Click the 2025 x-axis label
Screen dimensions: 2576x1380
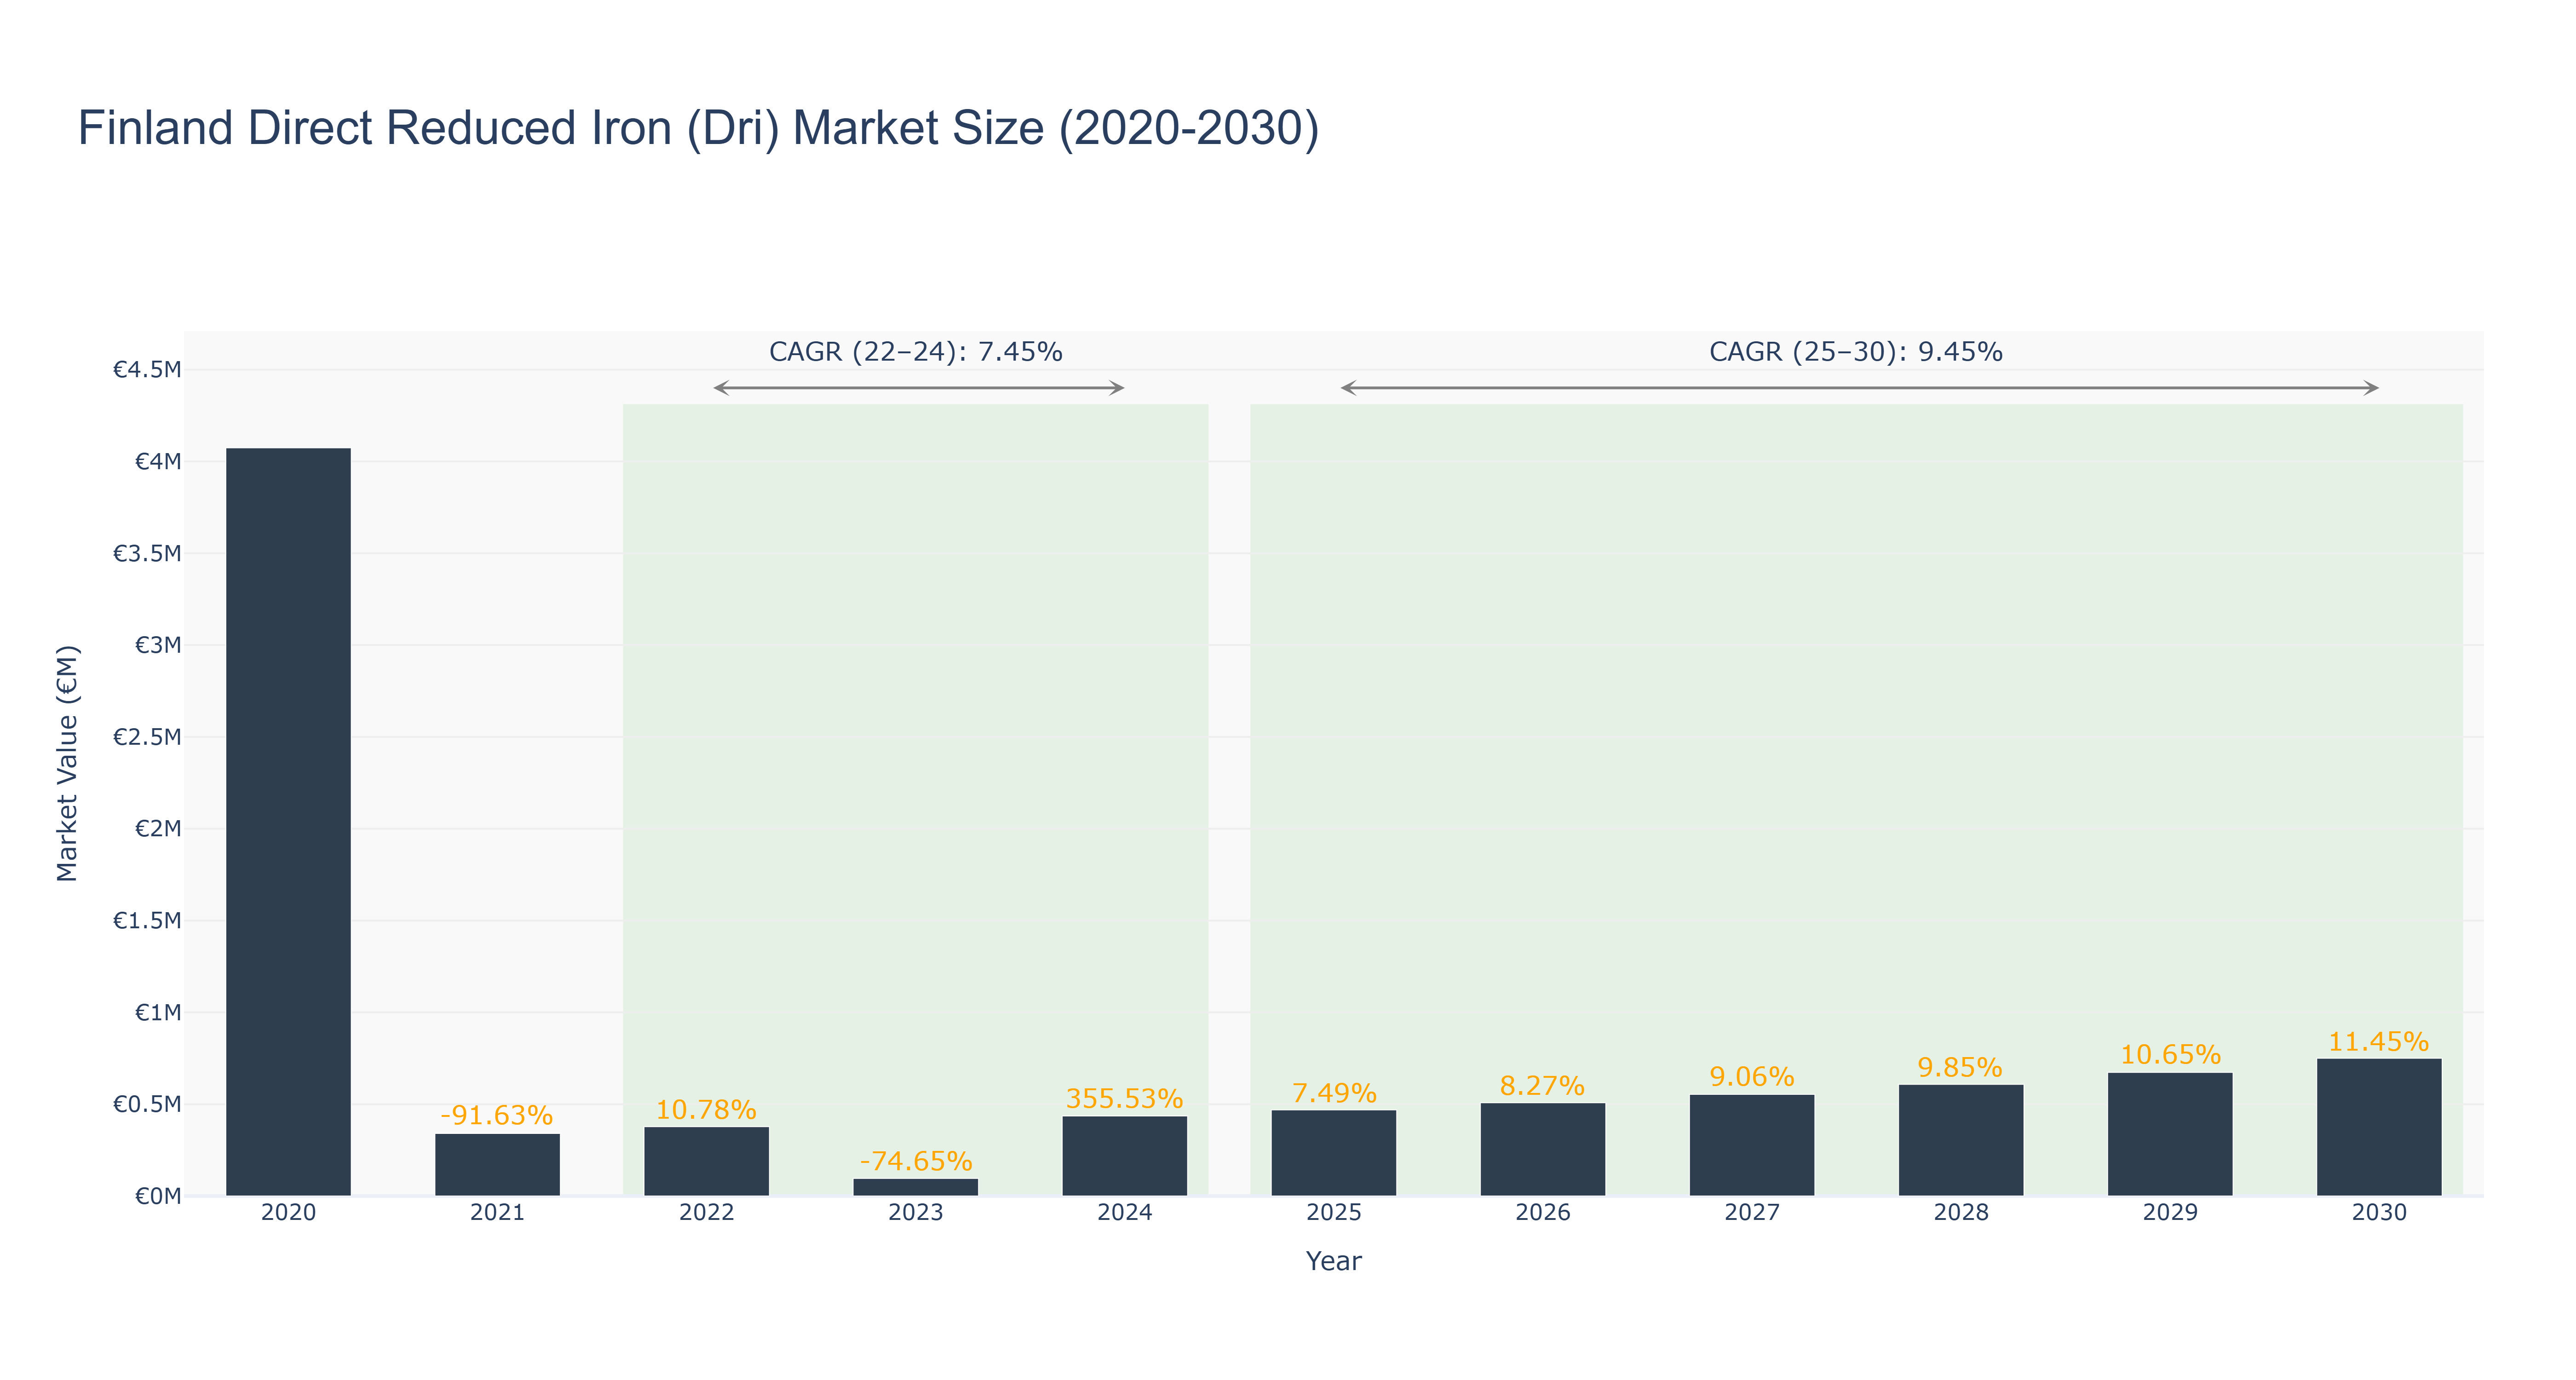pos(1333,1213)
